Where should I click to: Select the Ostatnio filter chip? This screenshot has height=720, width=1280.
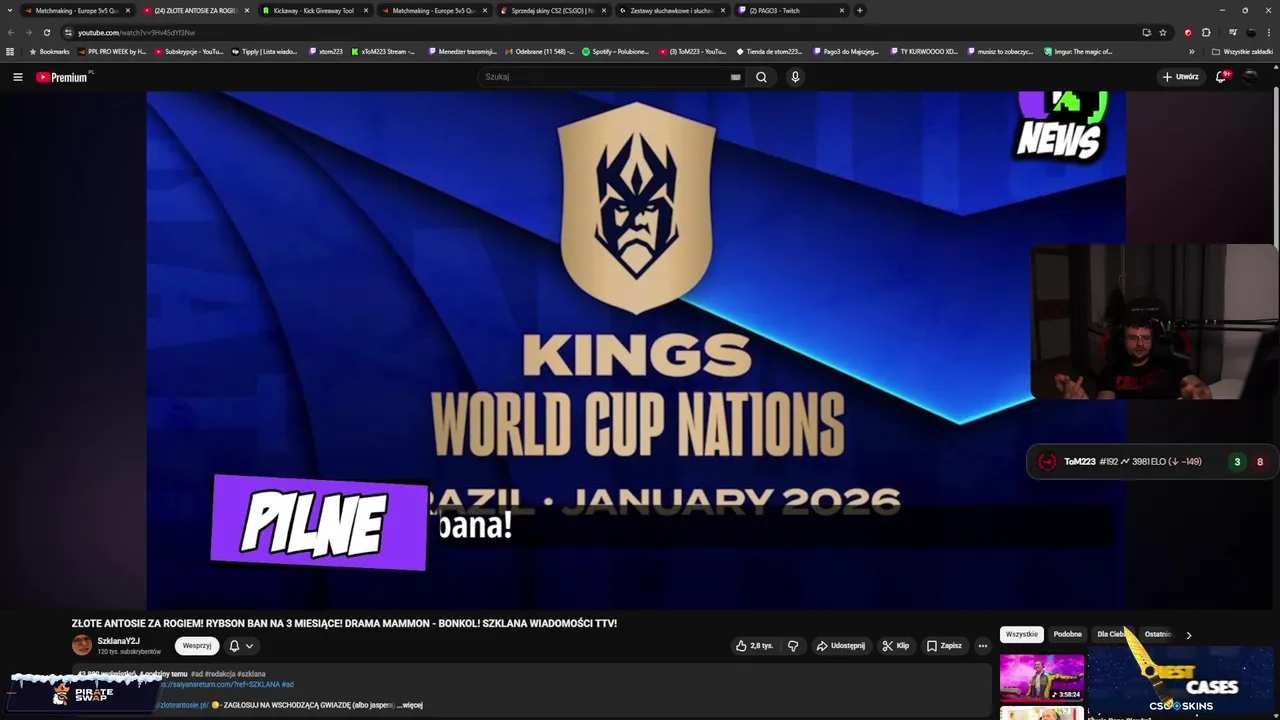pyautogui.click(x=1158, y=634)
